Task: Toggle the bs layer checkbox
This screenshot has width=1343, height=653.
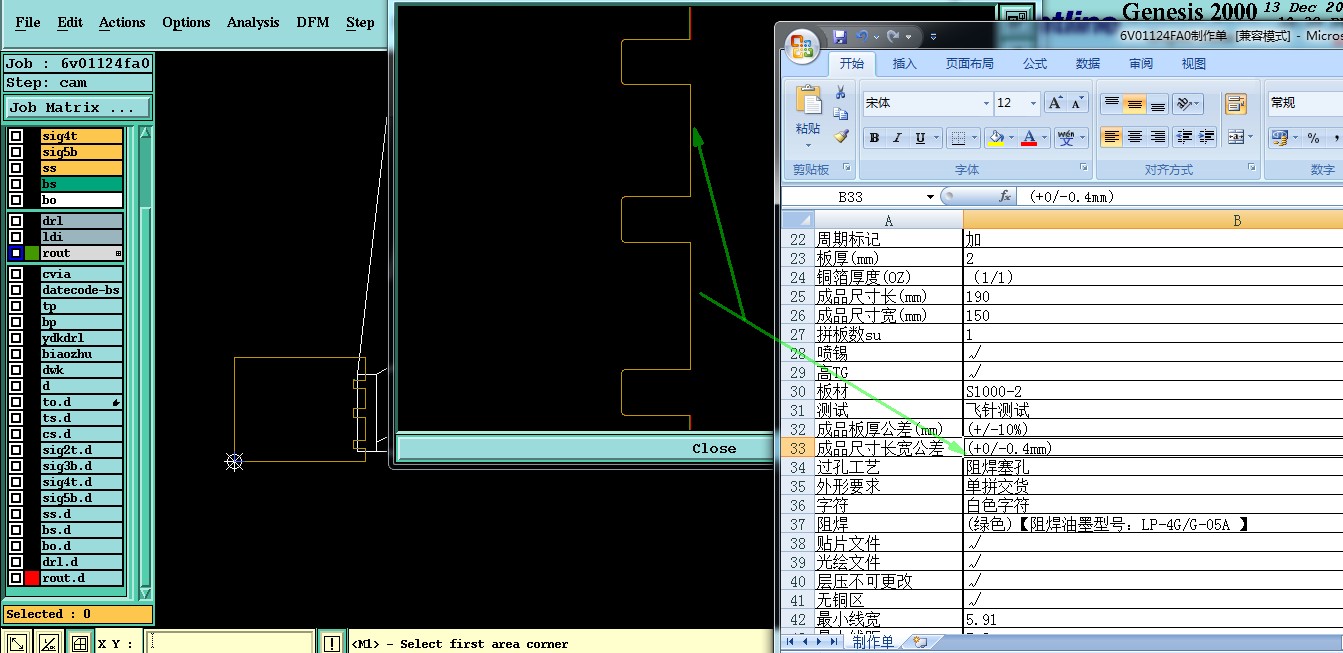Action: point(16,184)
